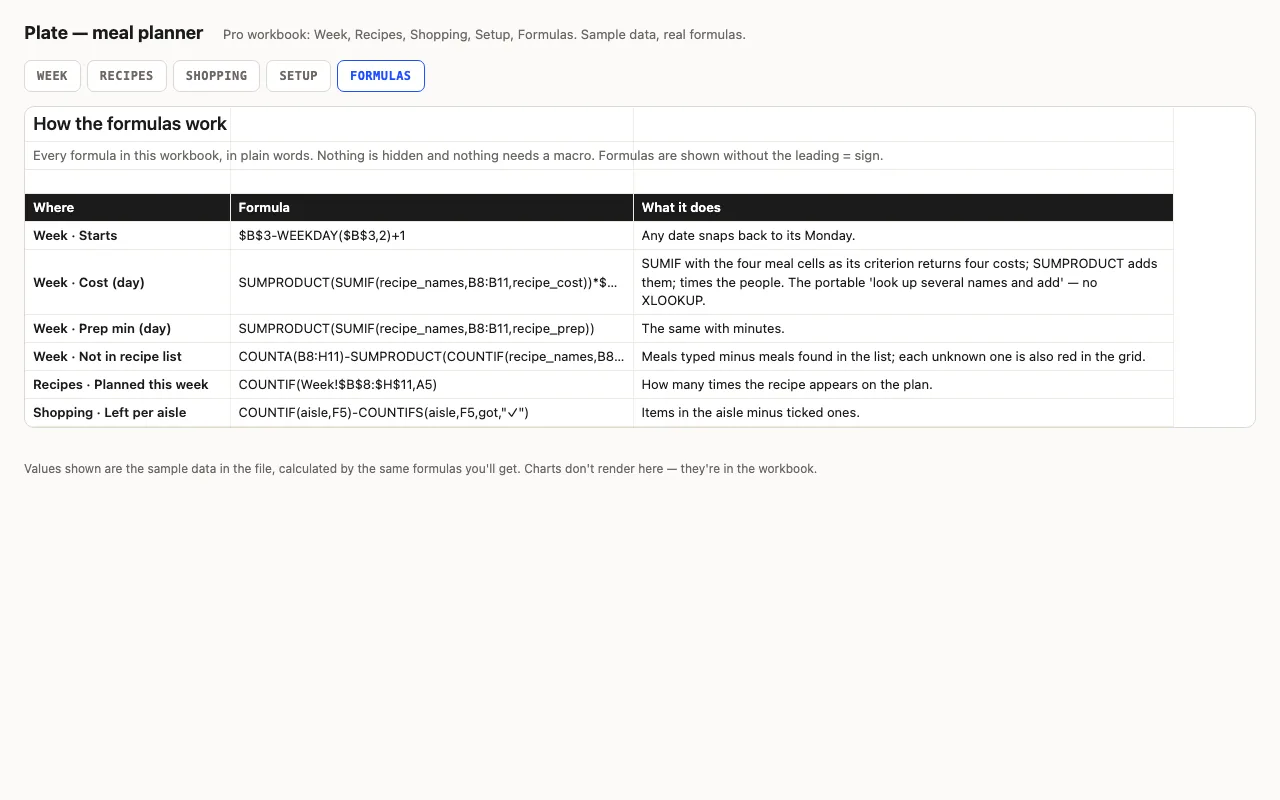Click the 'Values shown are the sample data' footnote

(x=420, y=469)
